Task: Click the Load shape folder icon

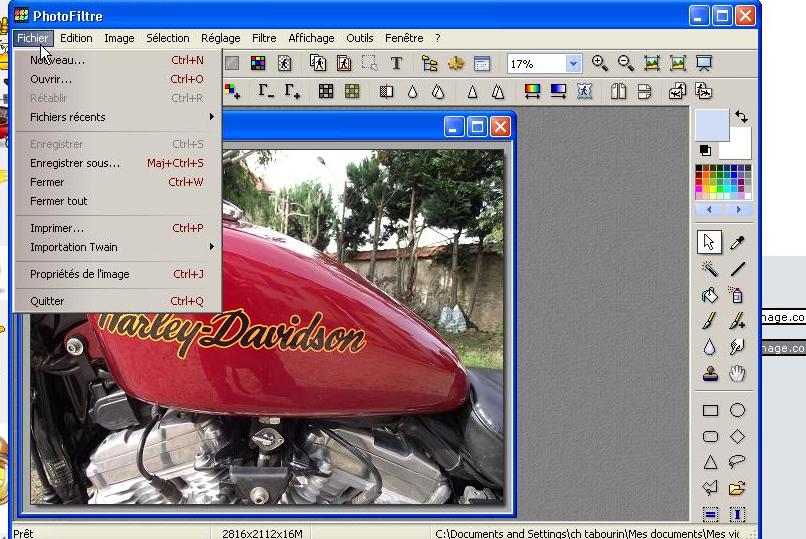Action: [x=737, y=488]
